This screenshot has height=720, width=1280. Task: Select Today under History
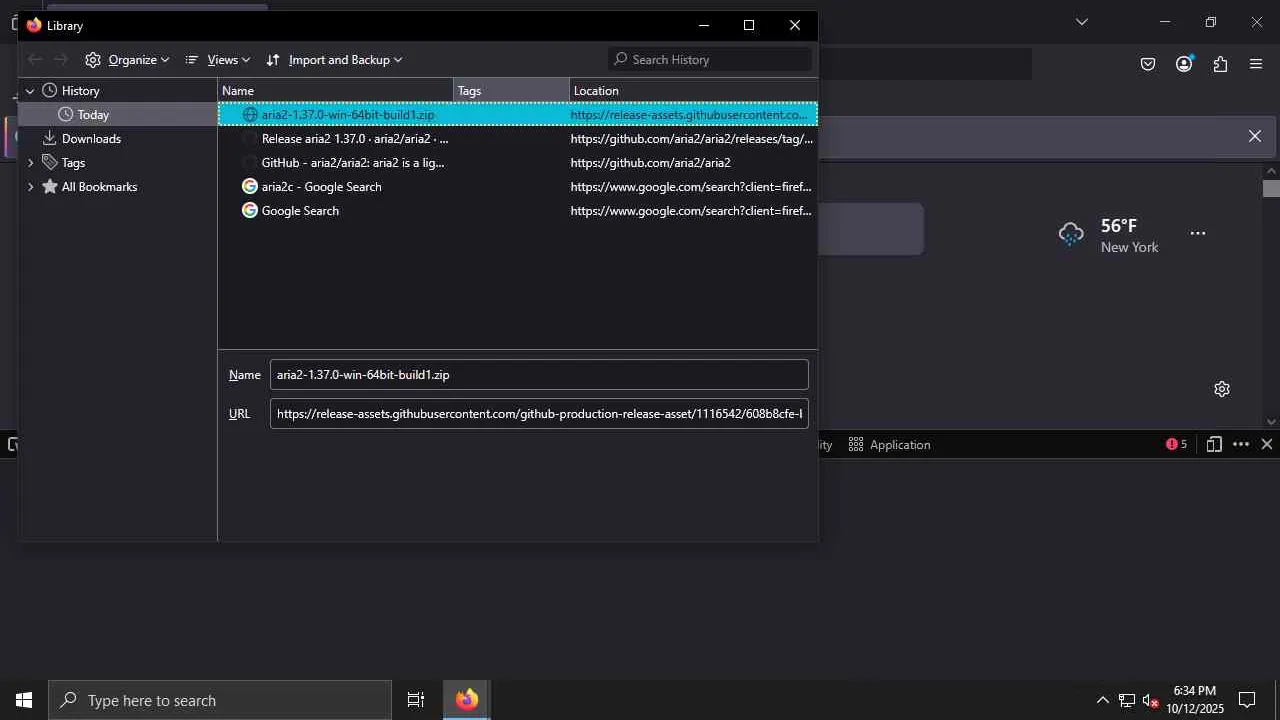pyautogui.click(x=118, y=115)
